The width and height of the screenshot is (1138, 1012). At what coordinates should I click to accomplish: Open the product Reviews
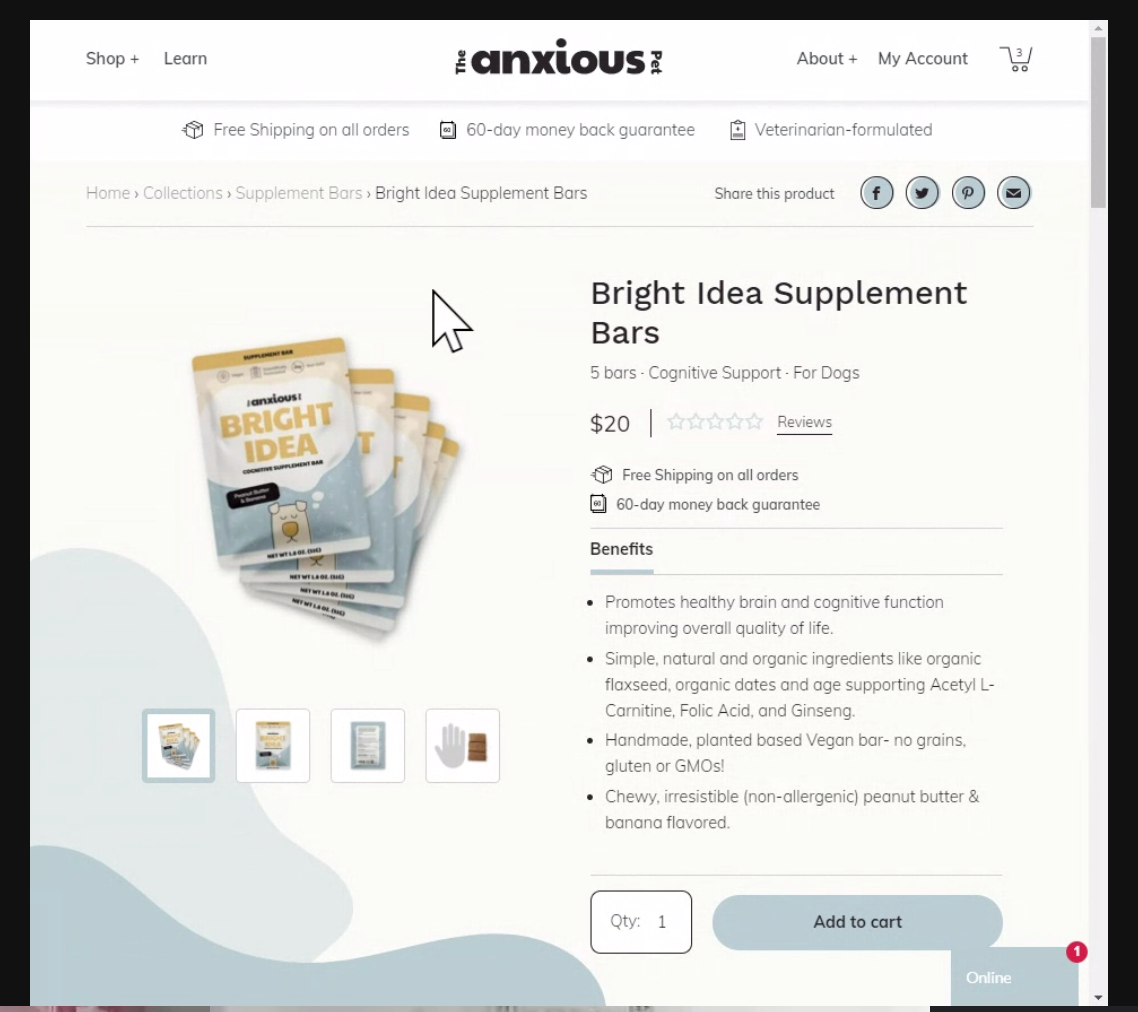(804, 422)
